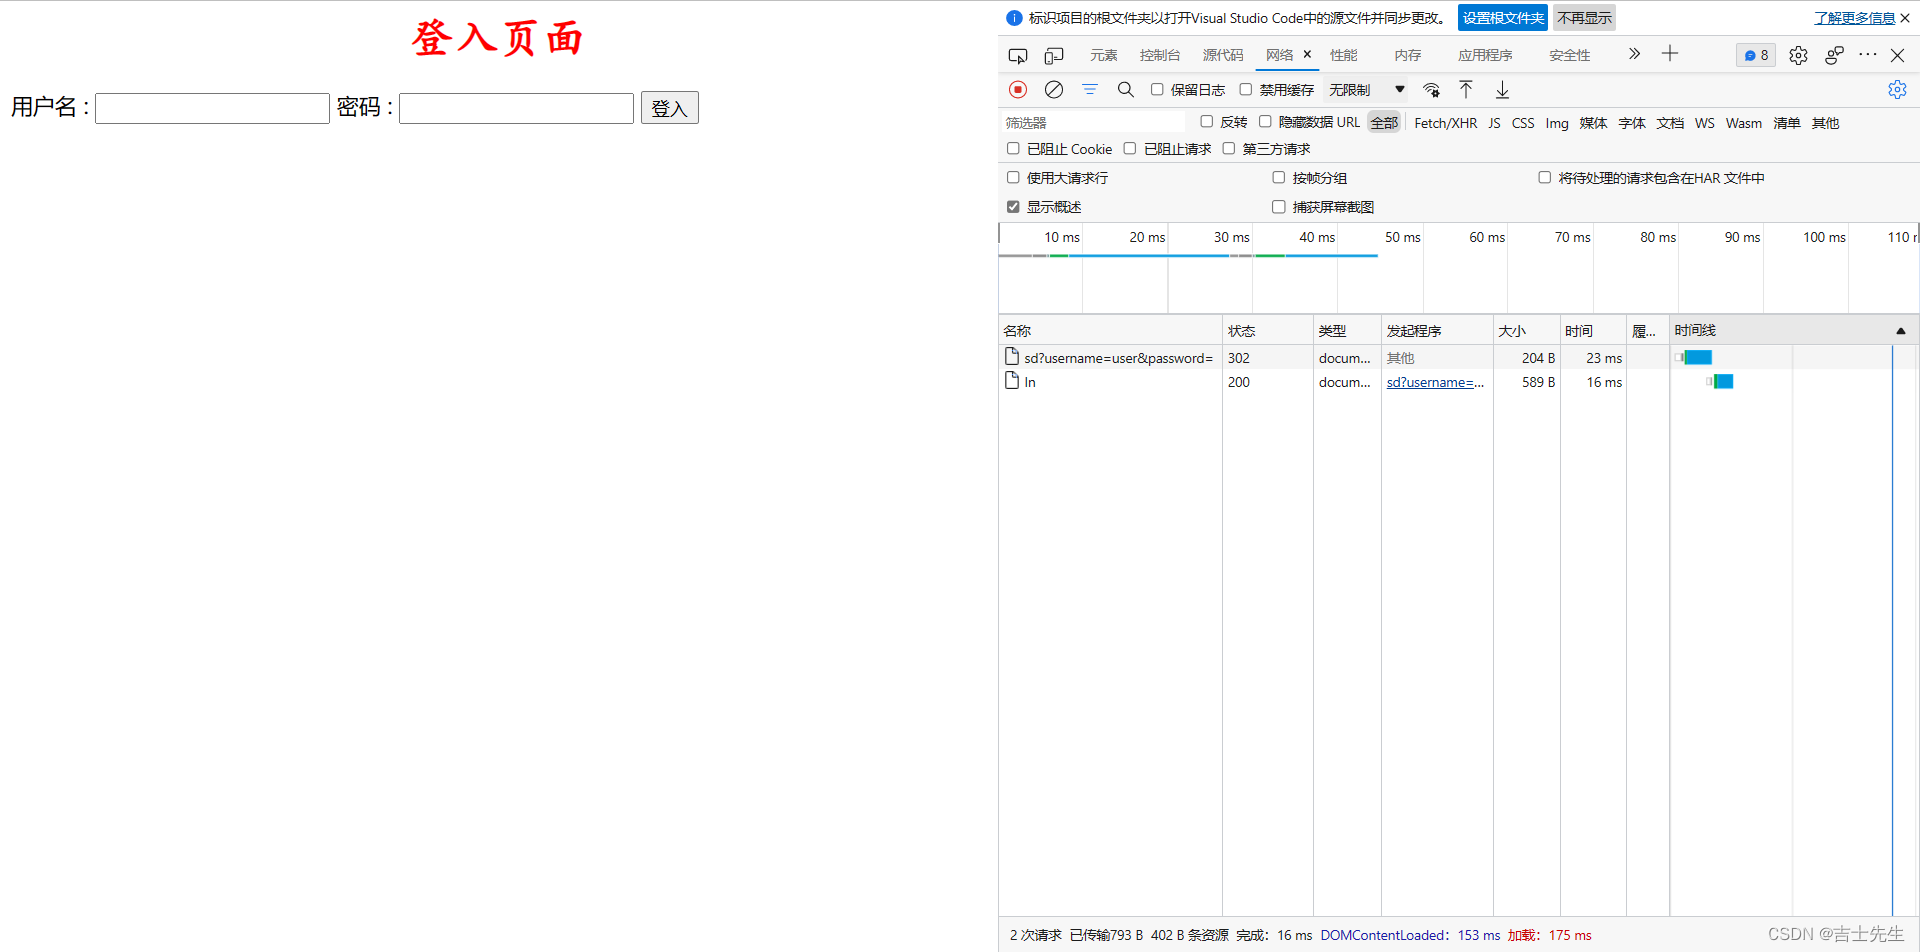Filter requests by WS type
Viewport: 1920px width, 952px height.
pos(1705,123)
